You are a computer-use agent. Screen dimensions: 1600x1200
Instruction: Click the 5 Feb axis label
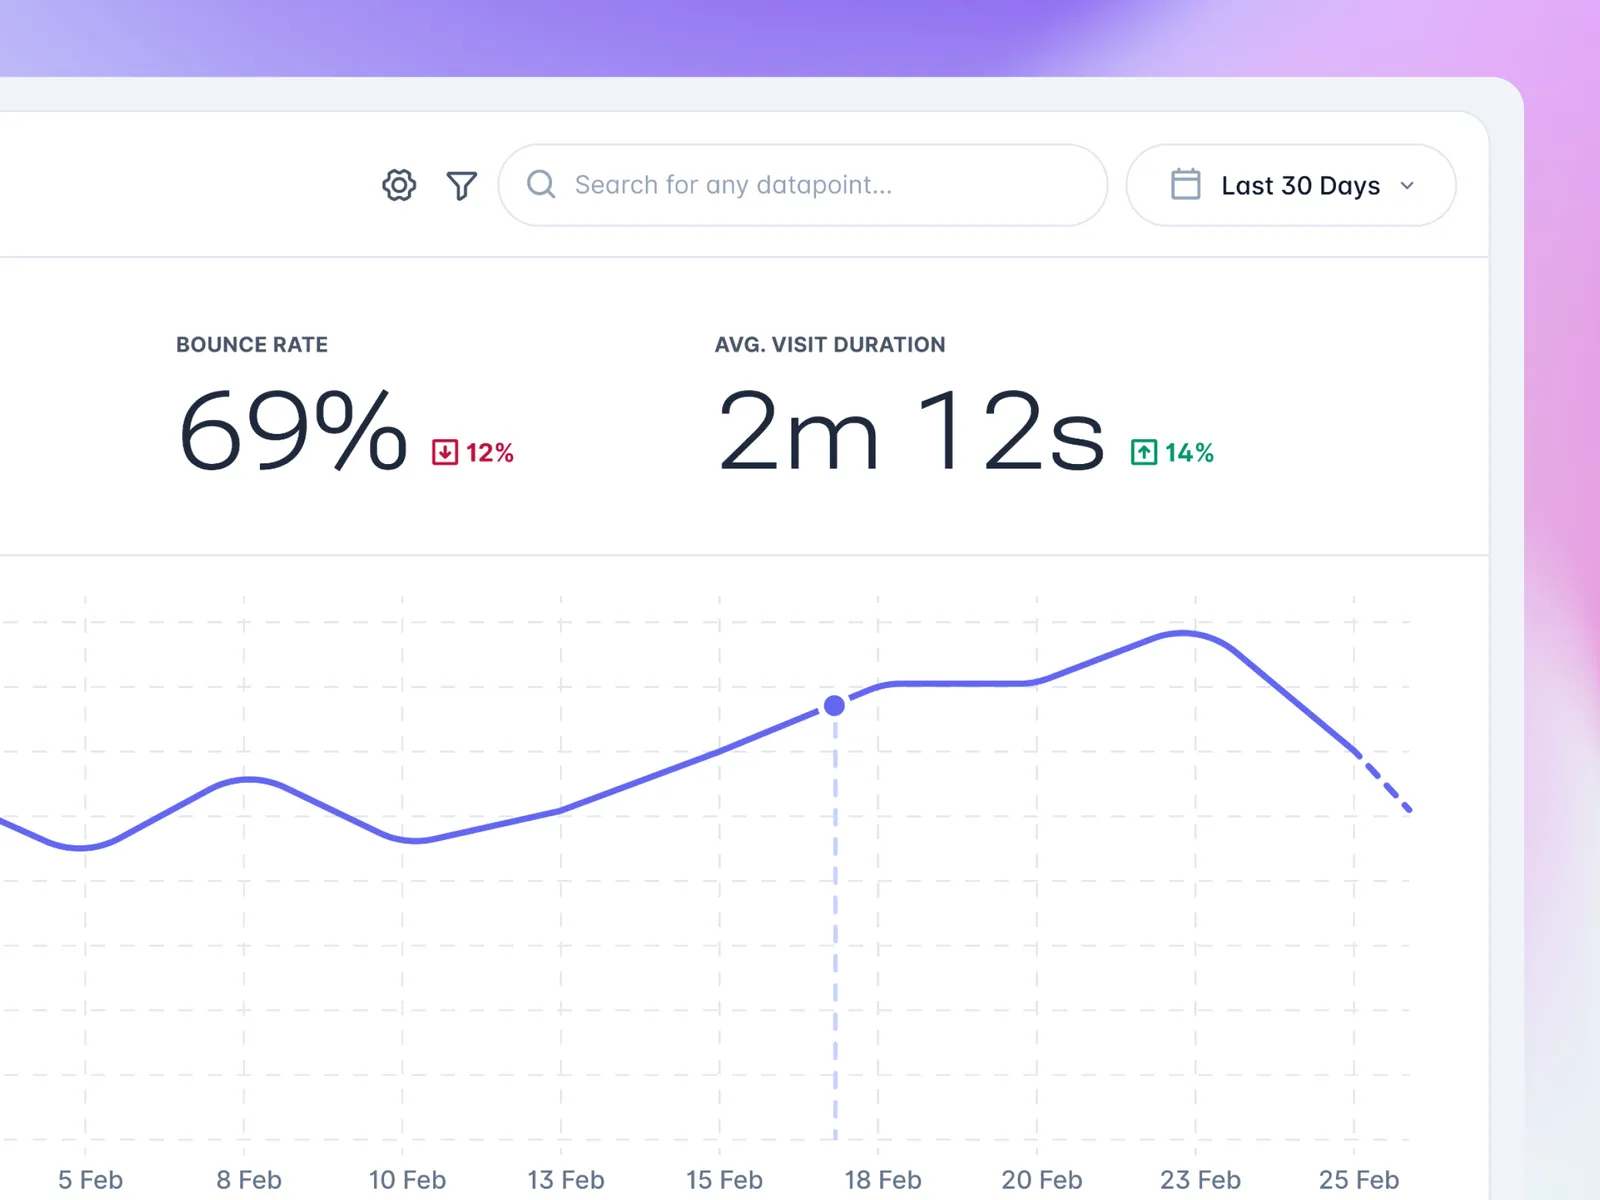(x=90, y=1180)
